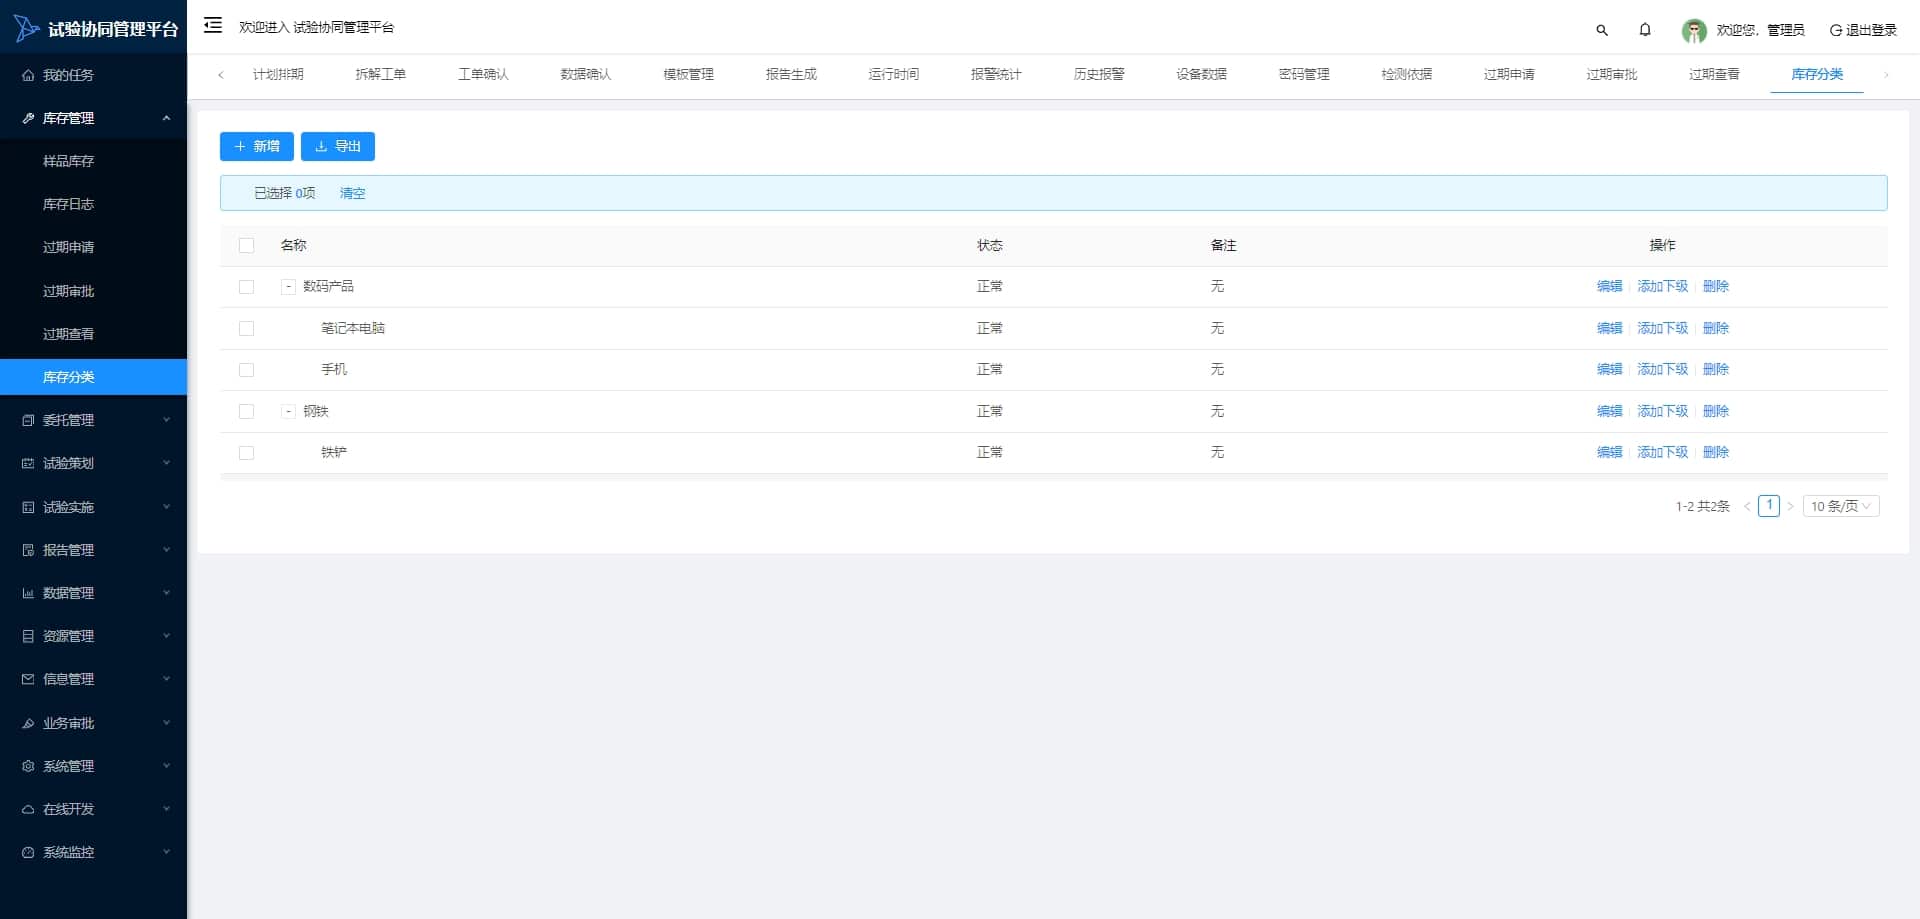1920x919 pixels.
Task: Collapse the 库存管理 sidebar menu
Action: 166,118
